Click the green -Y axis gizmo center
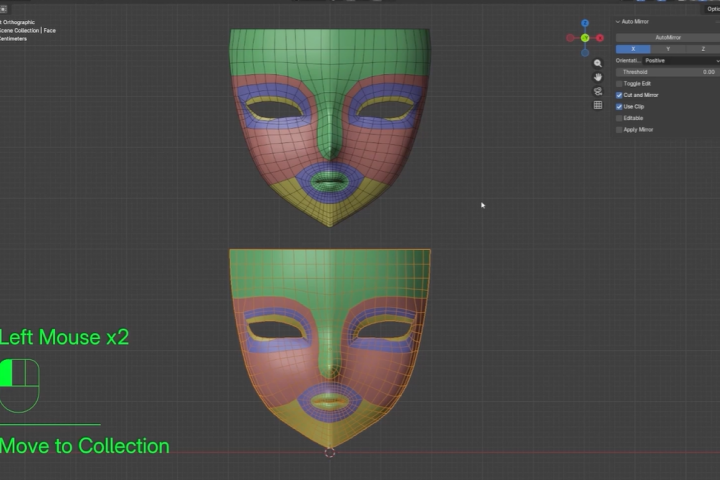 pyautogui.click(x=585, y=38)
